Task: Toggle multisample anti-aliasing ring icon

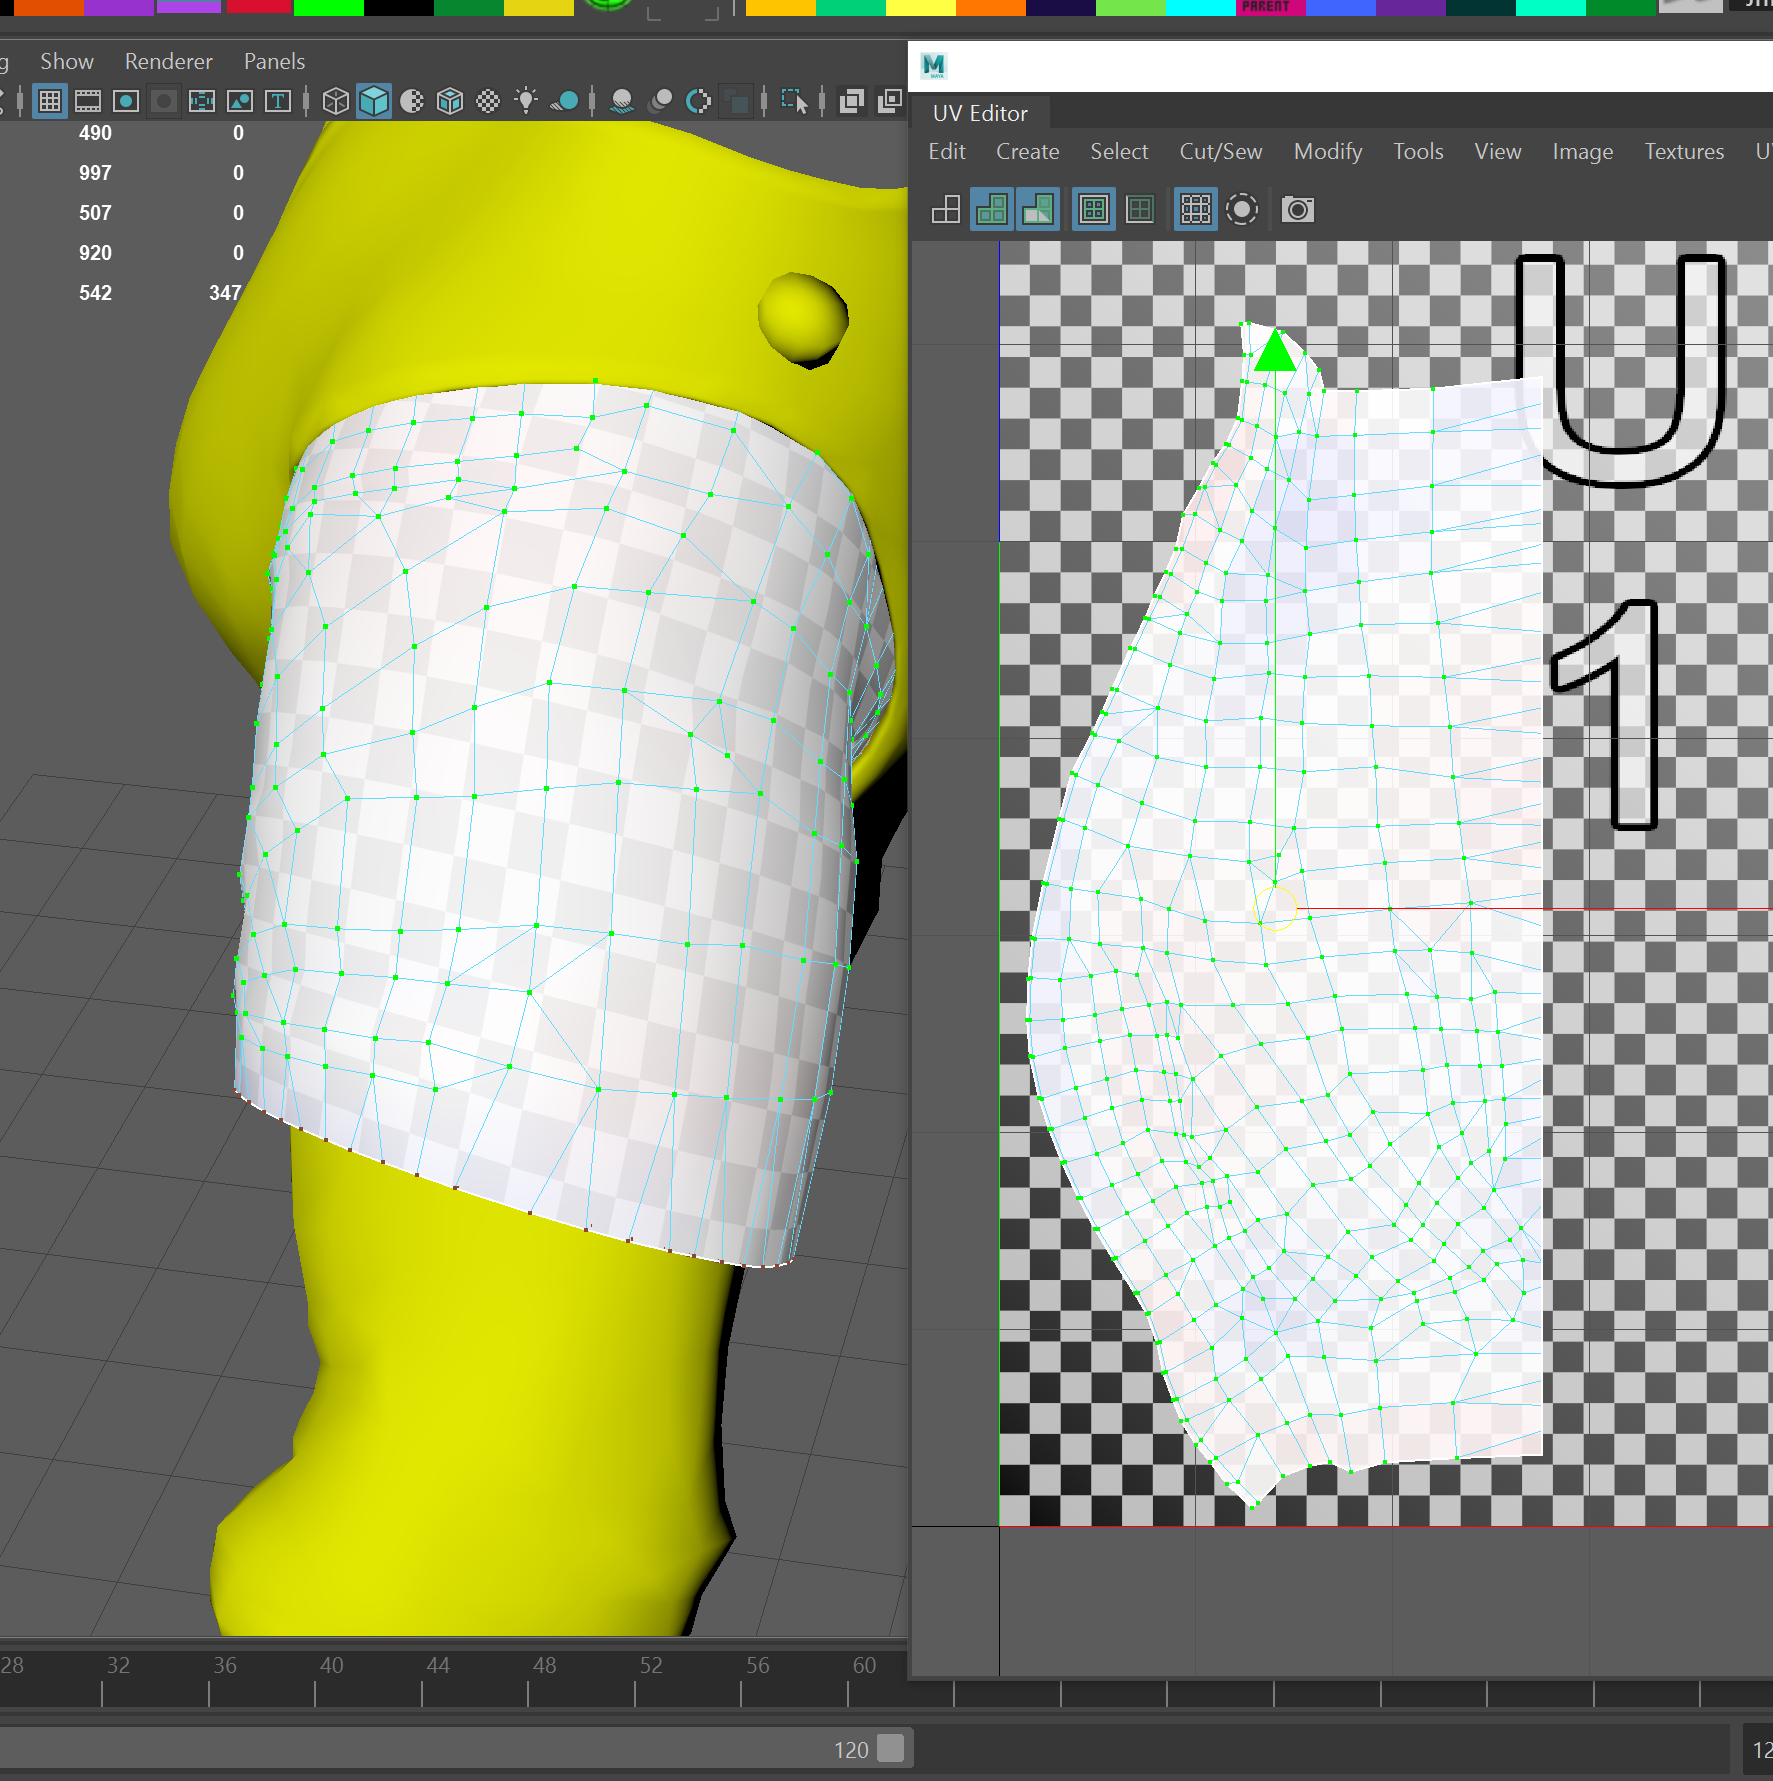Action: [698, 101]
